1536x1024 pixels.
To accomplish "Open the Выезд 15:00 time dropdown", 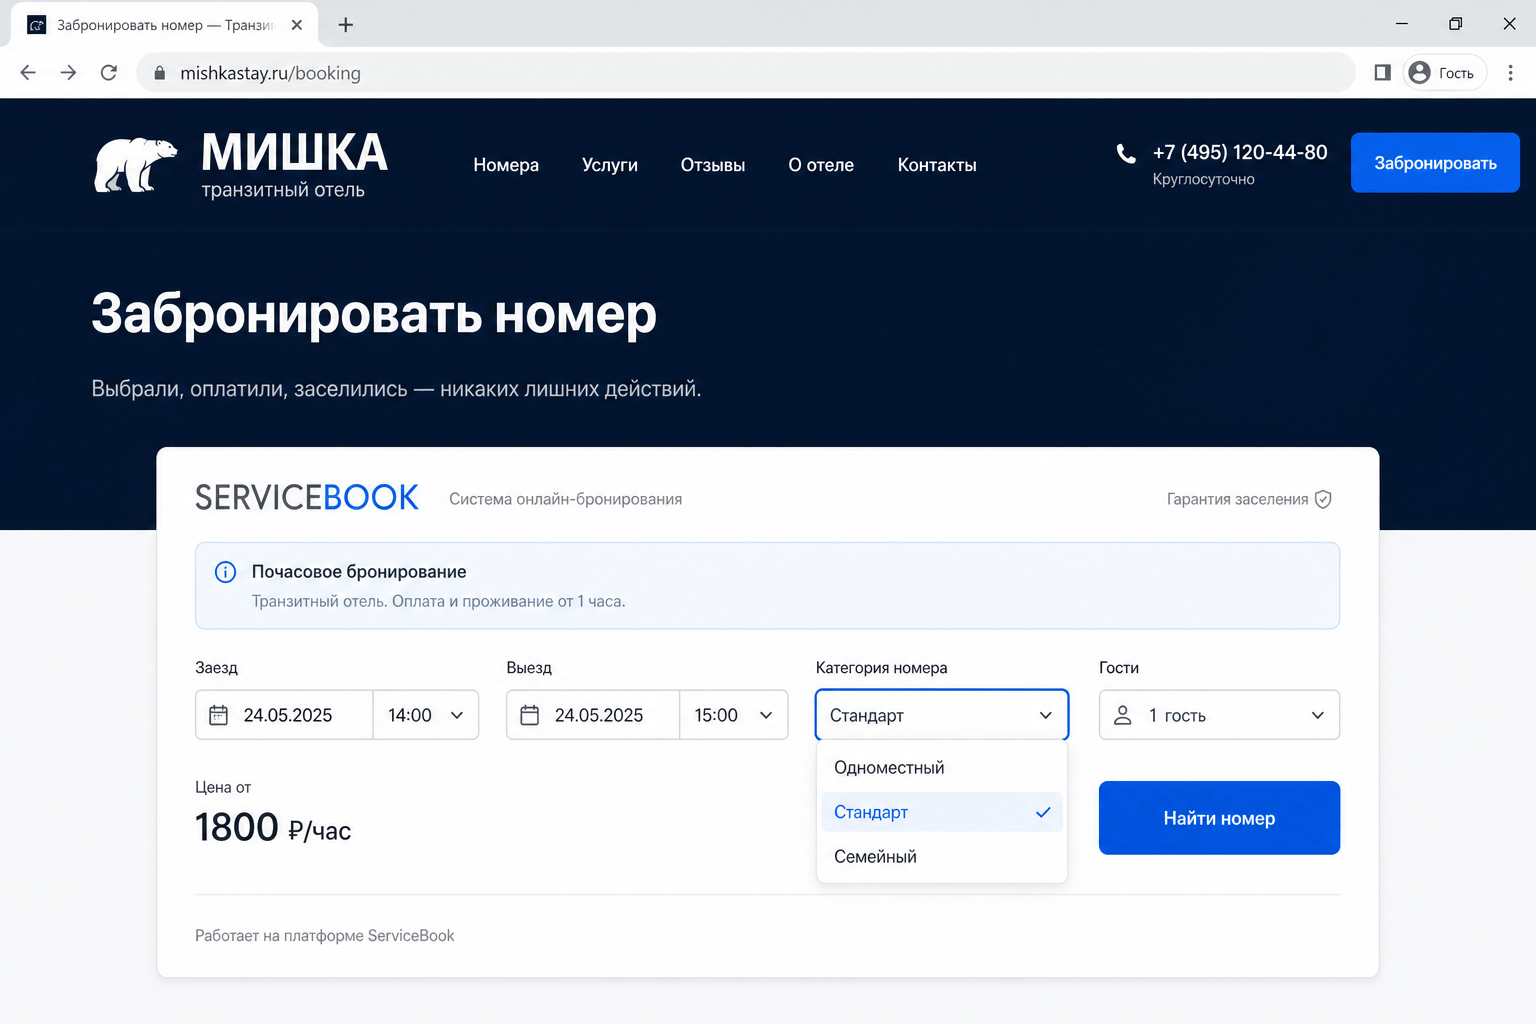I will [734, 715].
